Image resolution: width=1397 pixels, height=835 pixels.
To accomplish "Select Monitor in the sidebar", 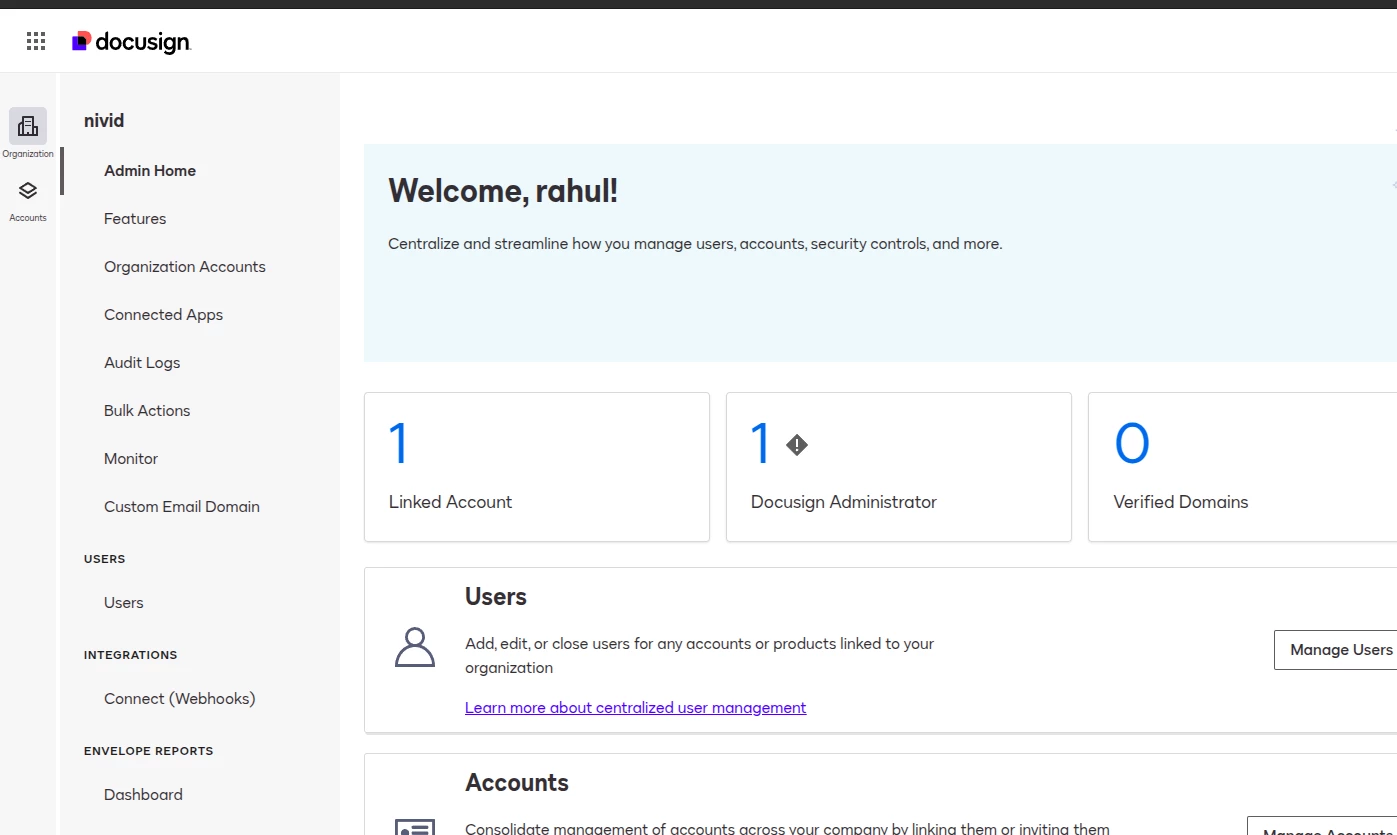I will point(131,459).
